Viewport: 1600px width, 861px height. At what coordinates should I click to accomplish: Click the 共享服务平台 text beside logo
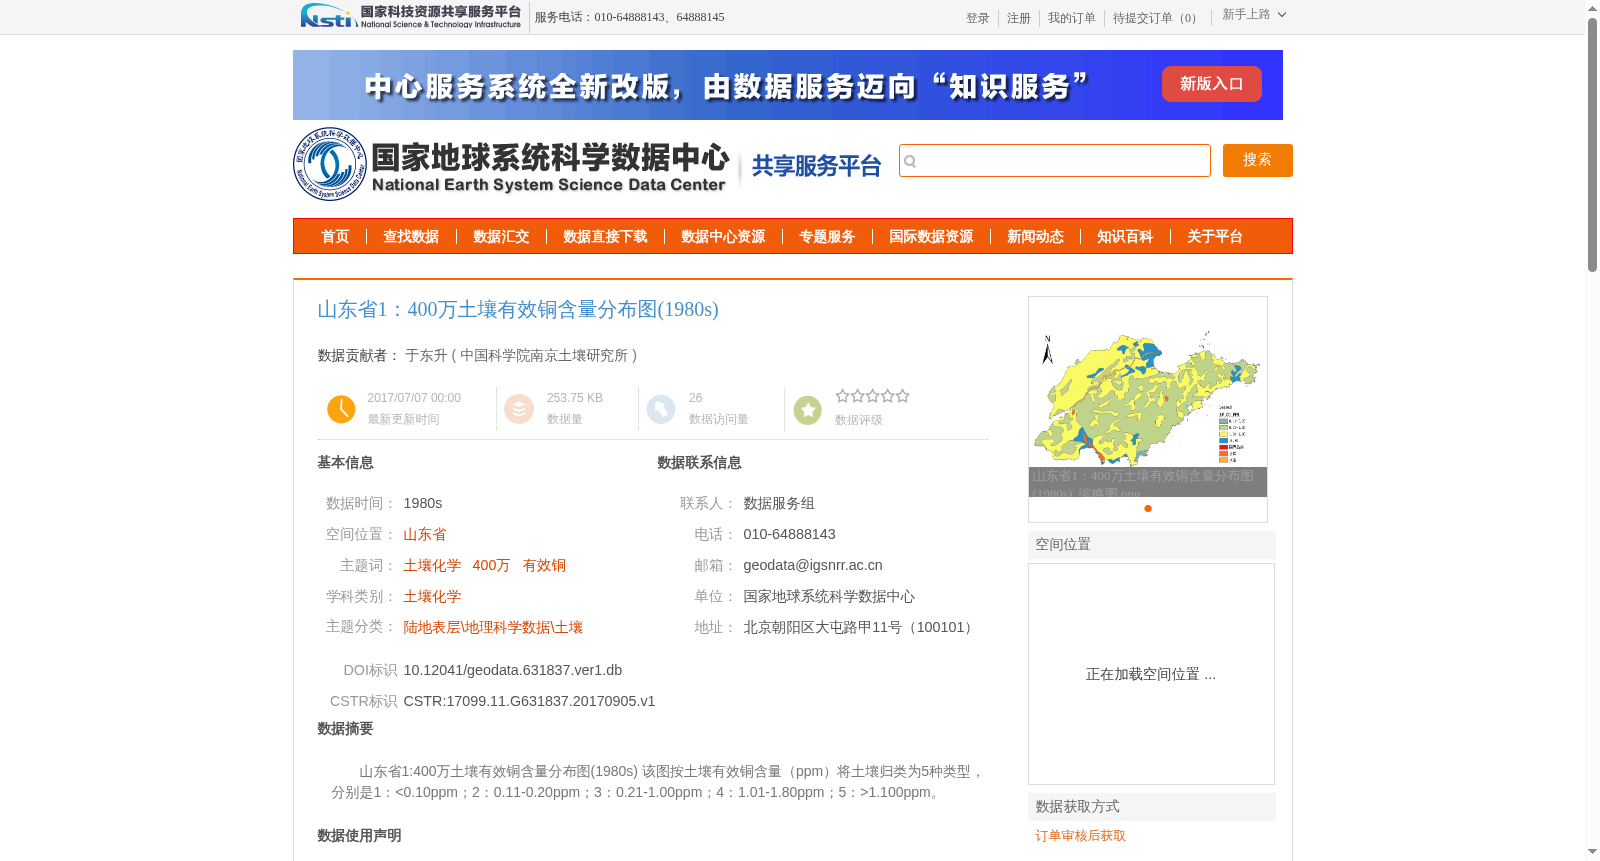(816, 166)
